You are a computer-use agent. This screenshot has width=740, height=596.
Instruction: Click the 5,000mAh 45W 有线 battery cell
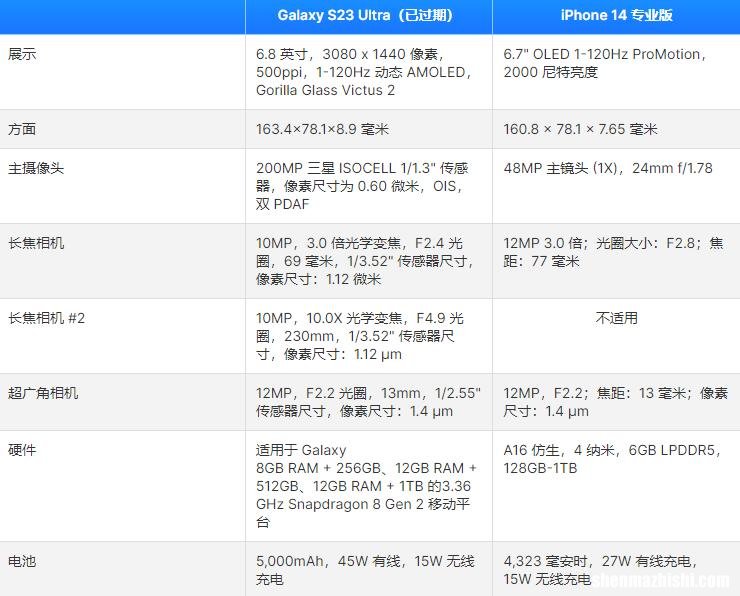[369, 569]
